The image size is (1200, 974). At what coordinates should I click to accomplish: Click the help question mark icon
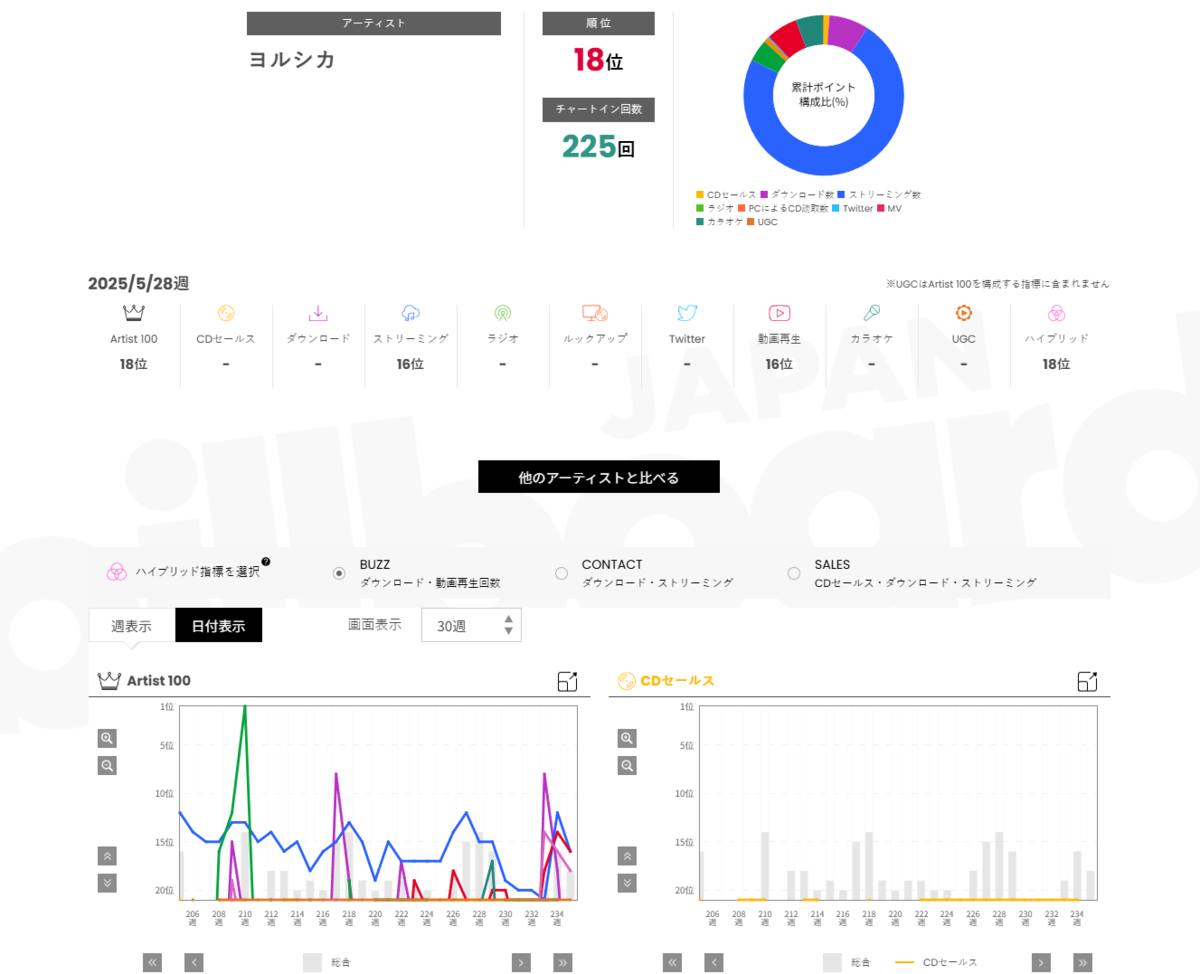tap(266, 562)
